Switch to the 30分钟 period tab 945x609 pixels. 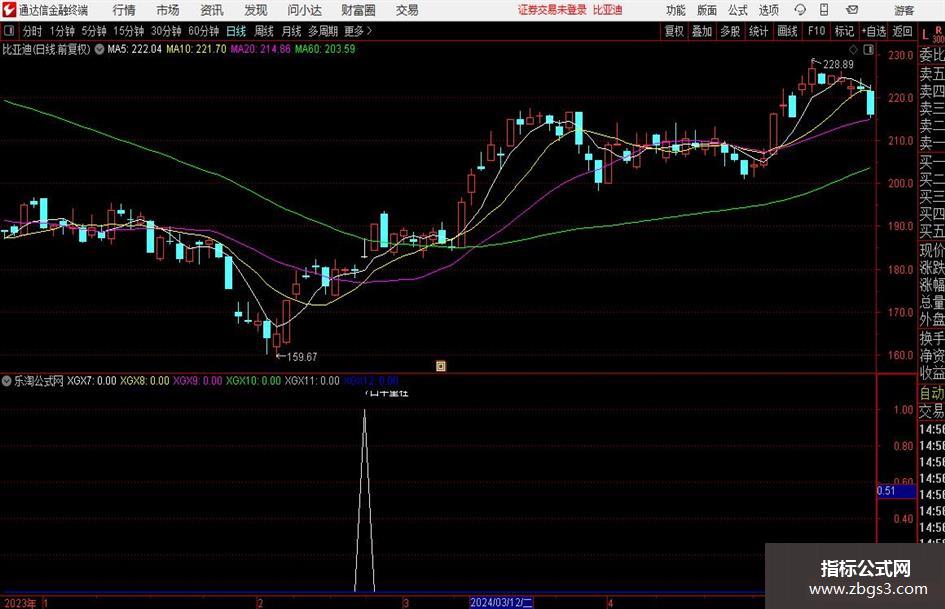166,31
